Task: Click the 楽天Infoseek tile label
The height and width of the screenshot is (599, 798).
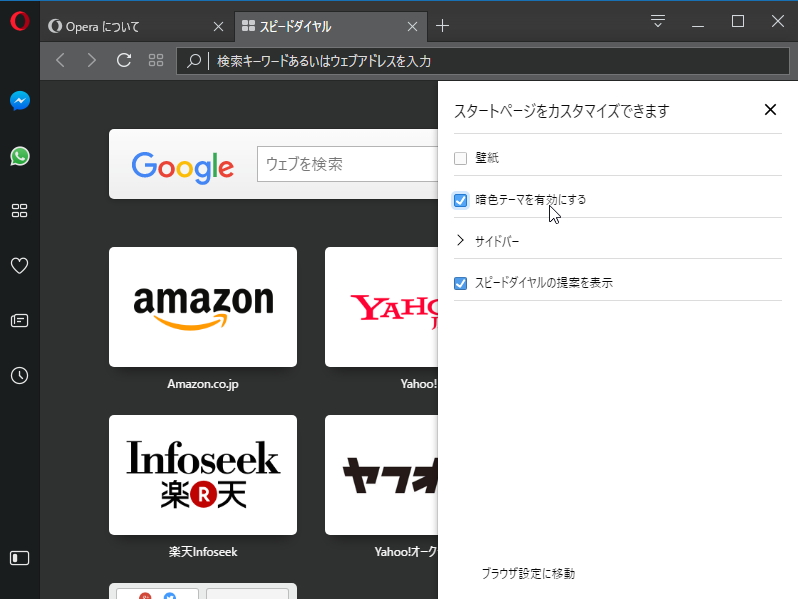Action: pos(203,552)
